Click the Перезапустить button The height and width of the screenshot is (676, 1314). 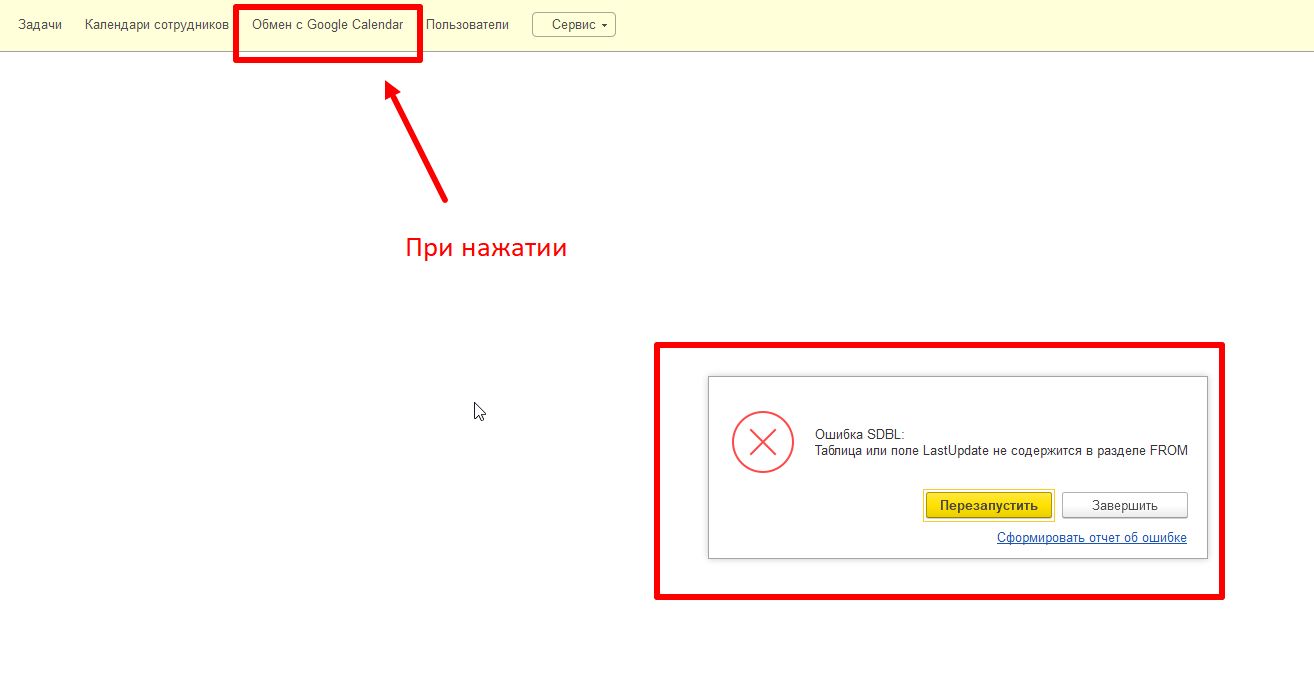989,505
